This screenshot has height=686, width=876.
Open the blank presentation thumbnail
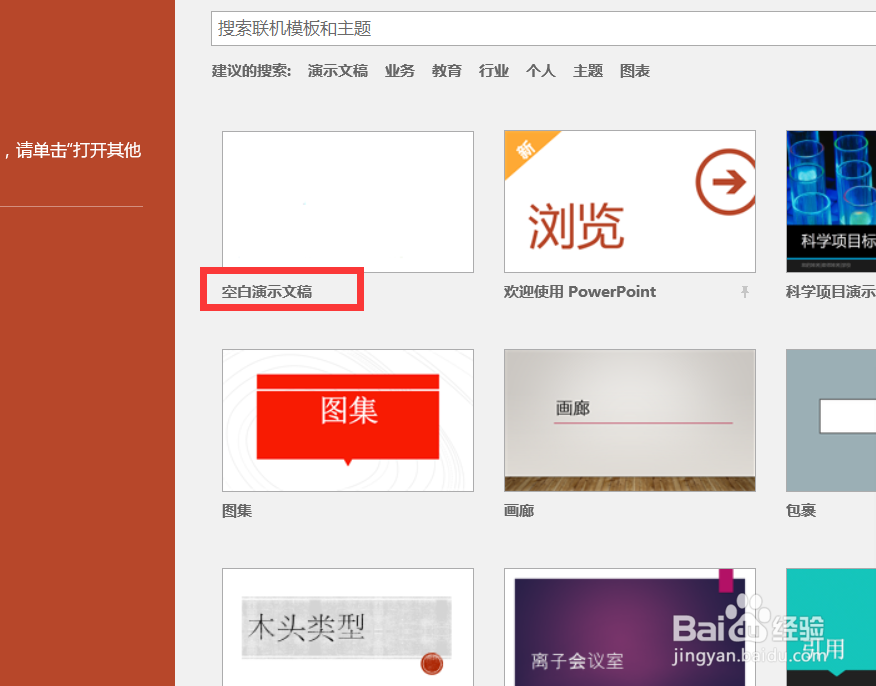(x=347, y=202)
